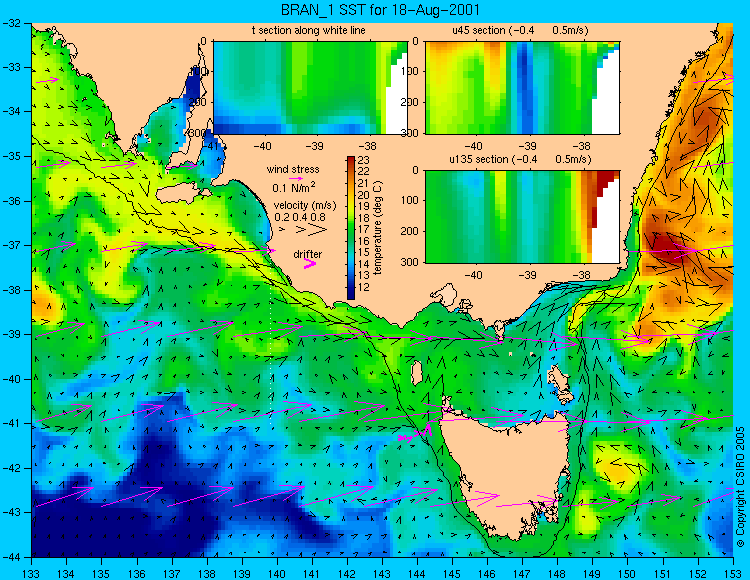
Task: Click the 'wind stress' legend label
Action: (293, 169)
